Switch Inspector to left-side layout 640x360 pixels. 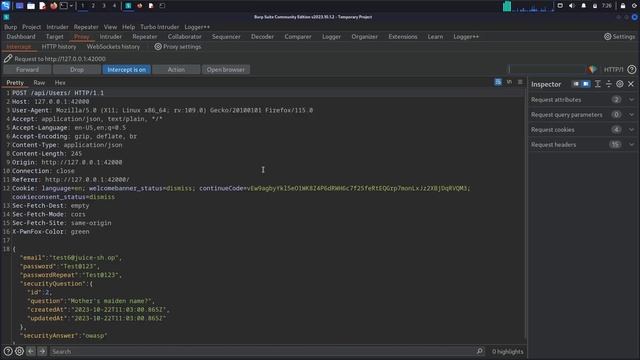(x=576, y=84)
